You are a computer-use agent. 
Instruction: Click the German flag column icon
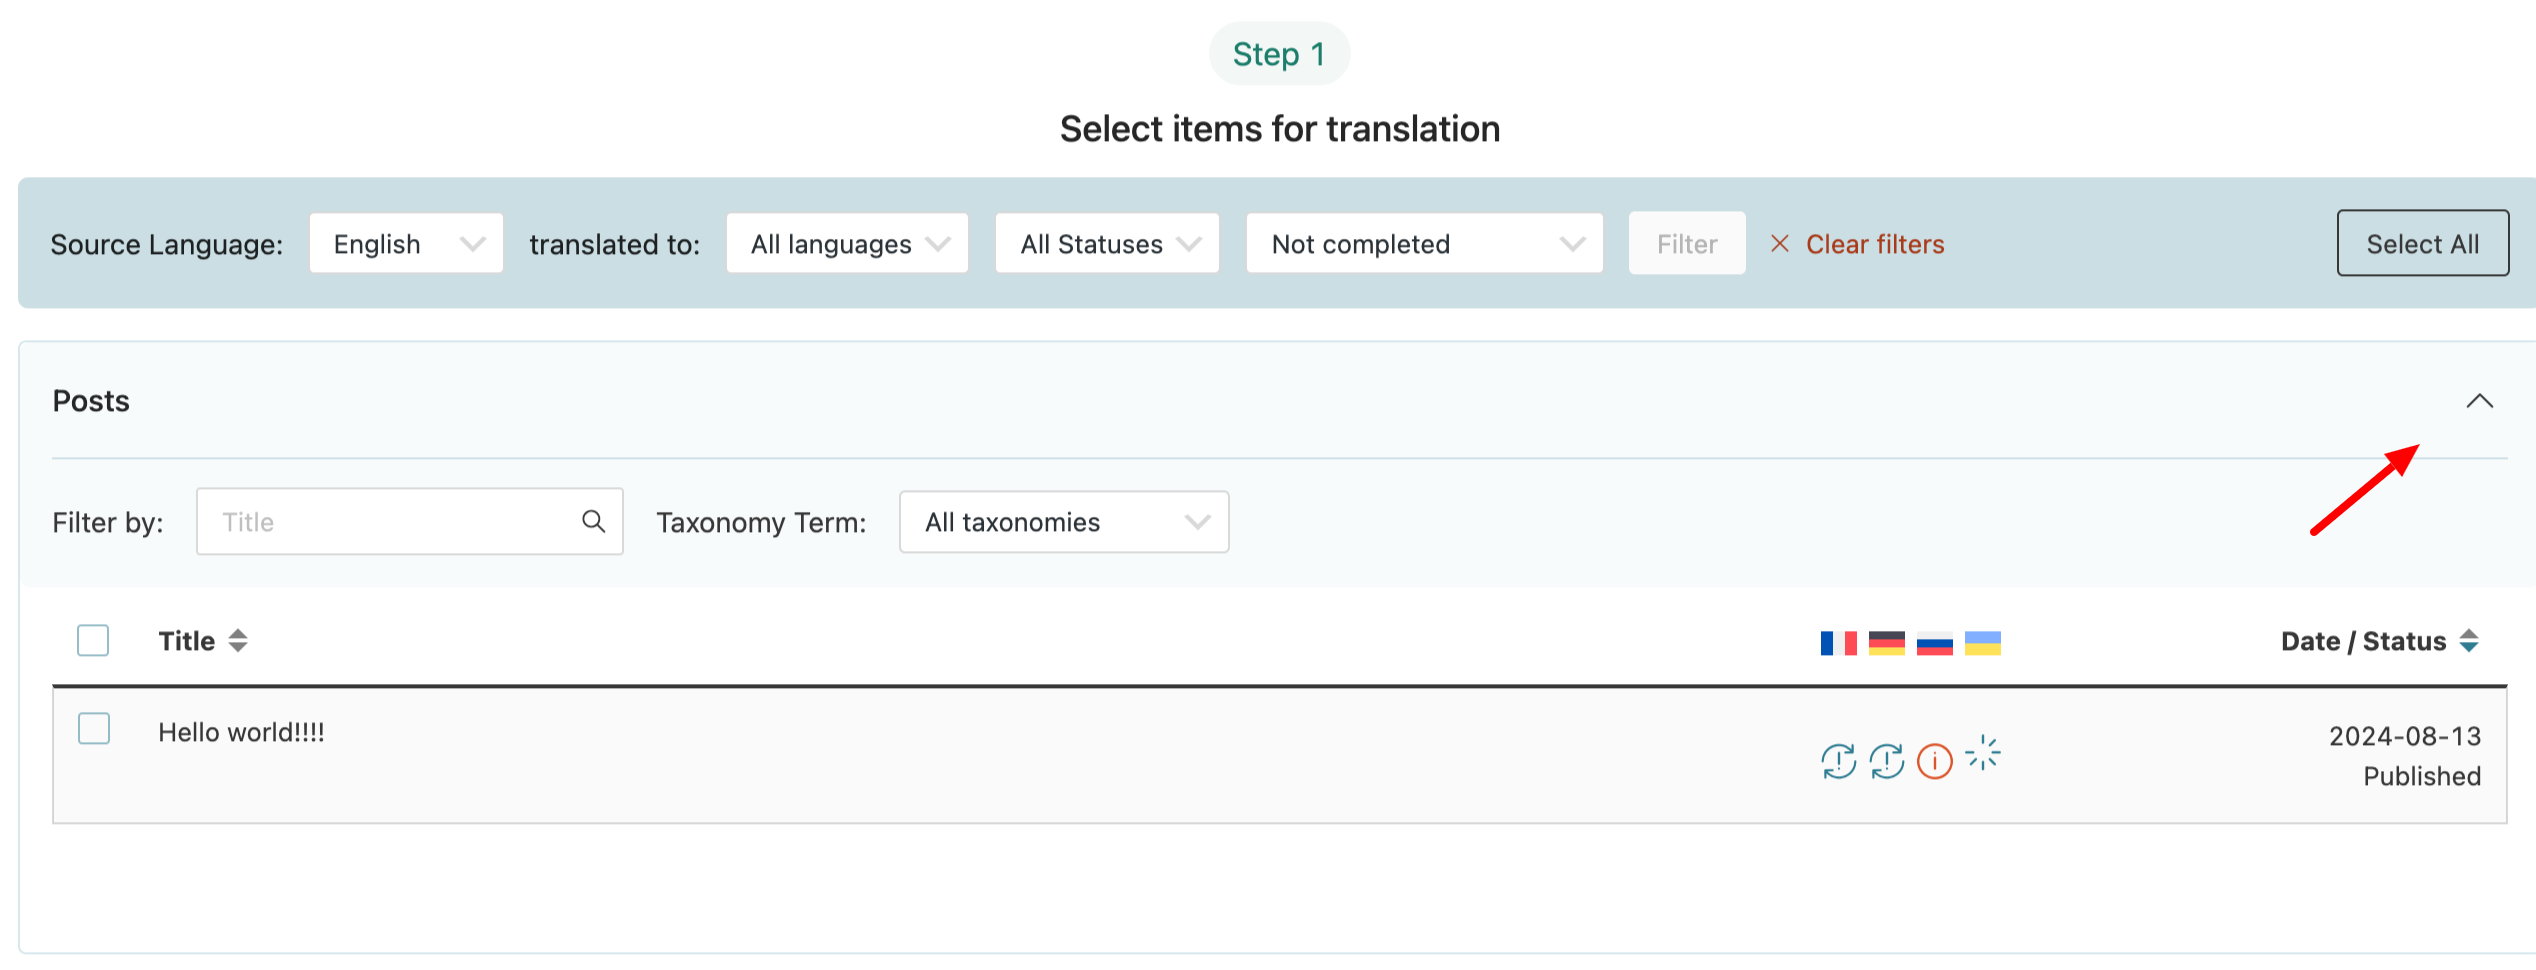(x=1886, y=643)
